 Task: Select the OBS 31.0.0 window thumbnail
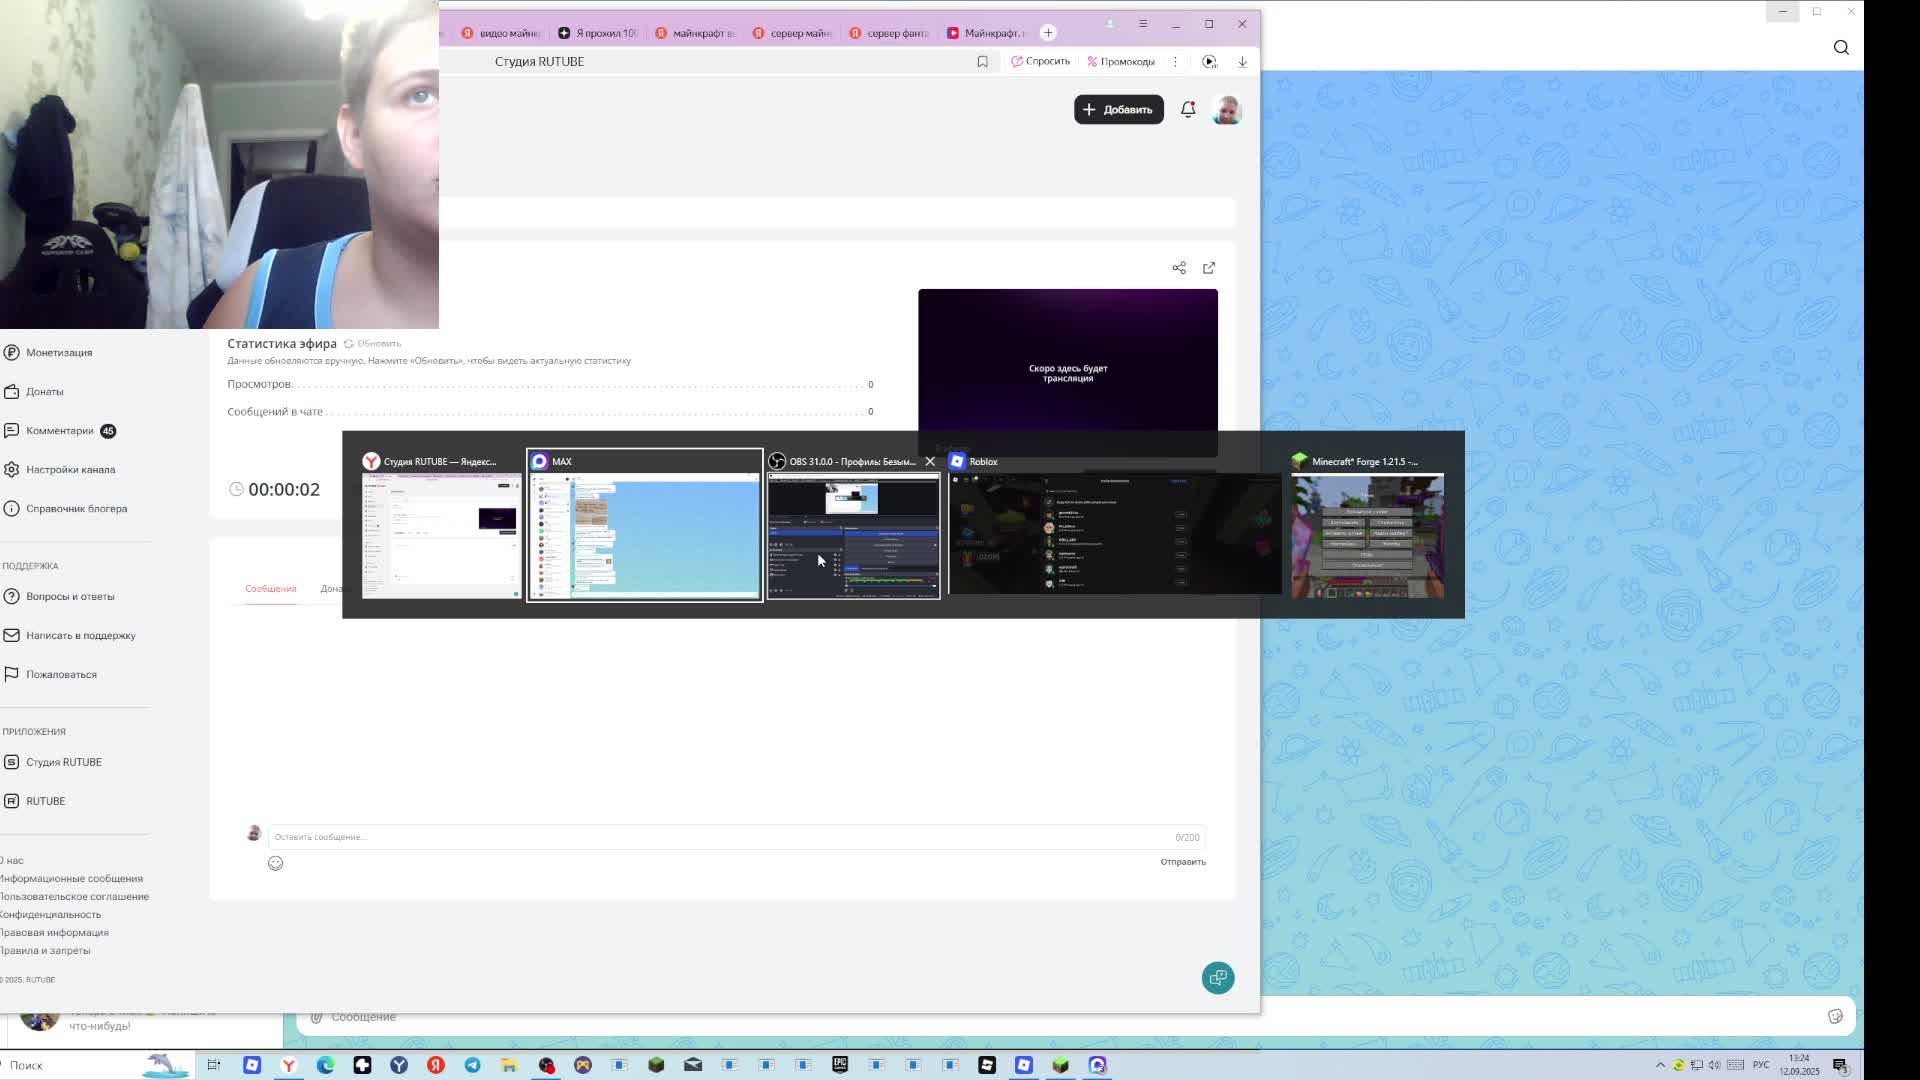click(x=853, y=536)
